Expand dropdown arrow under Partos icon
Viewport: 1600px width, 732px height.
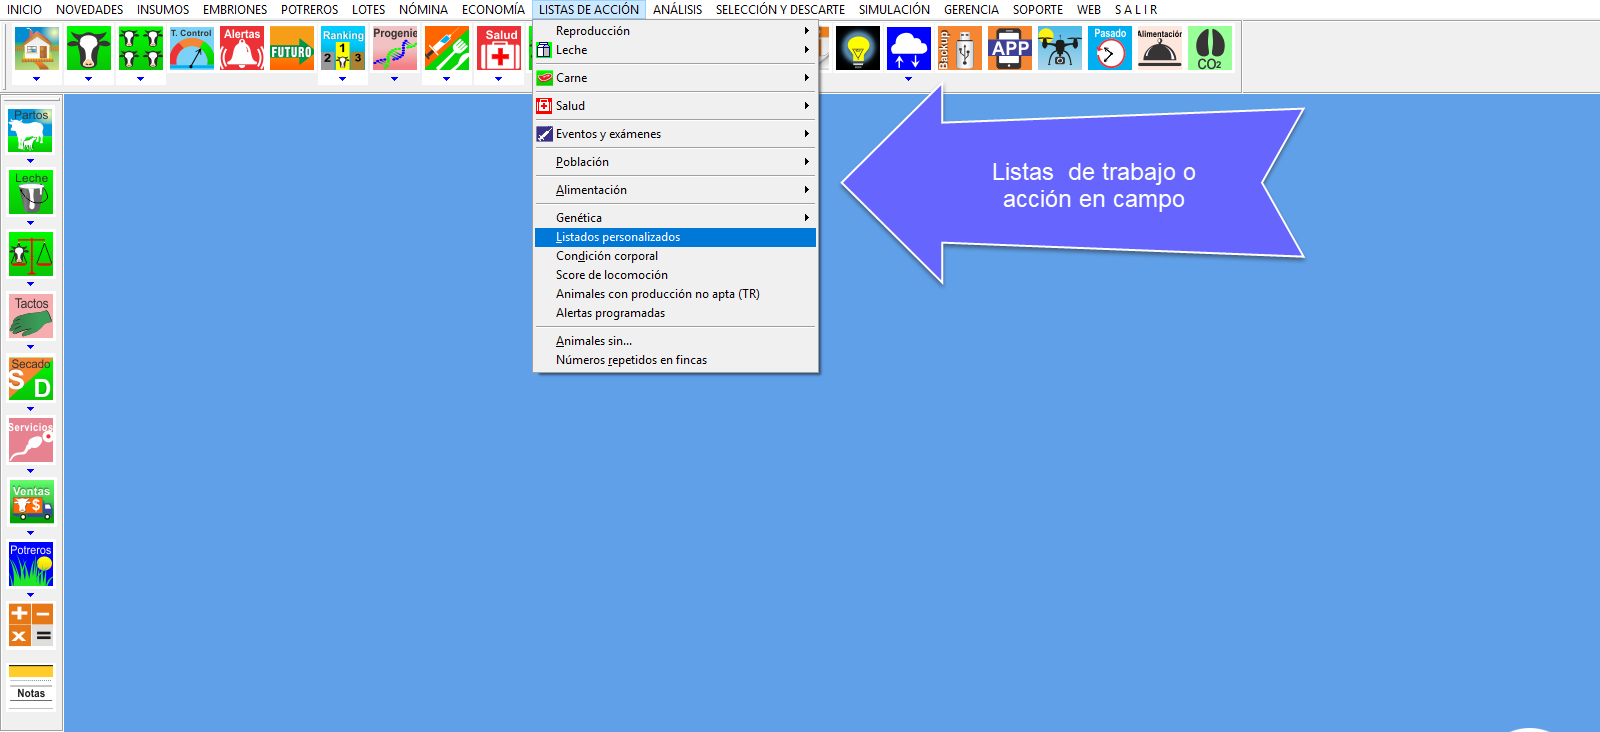click(31, 161)
